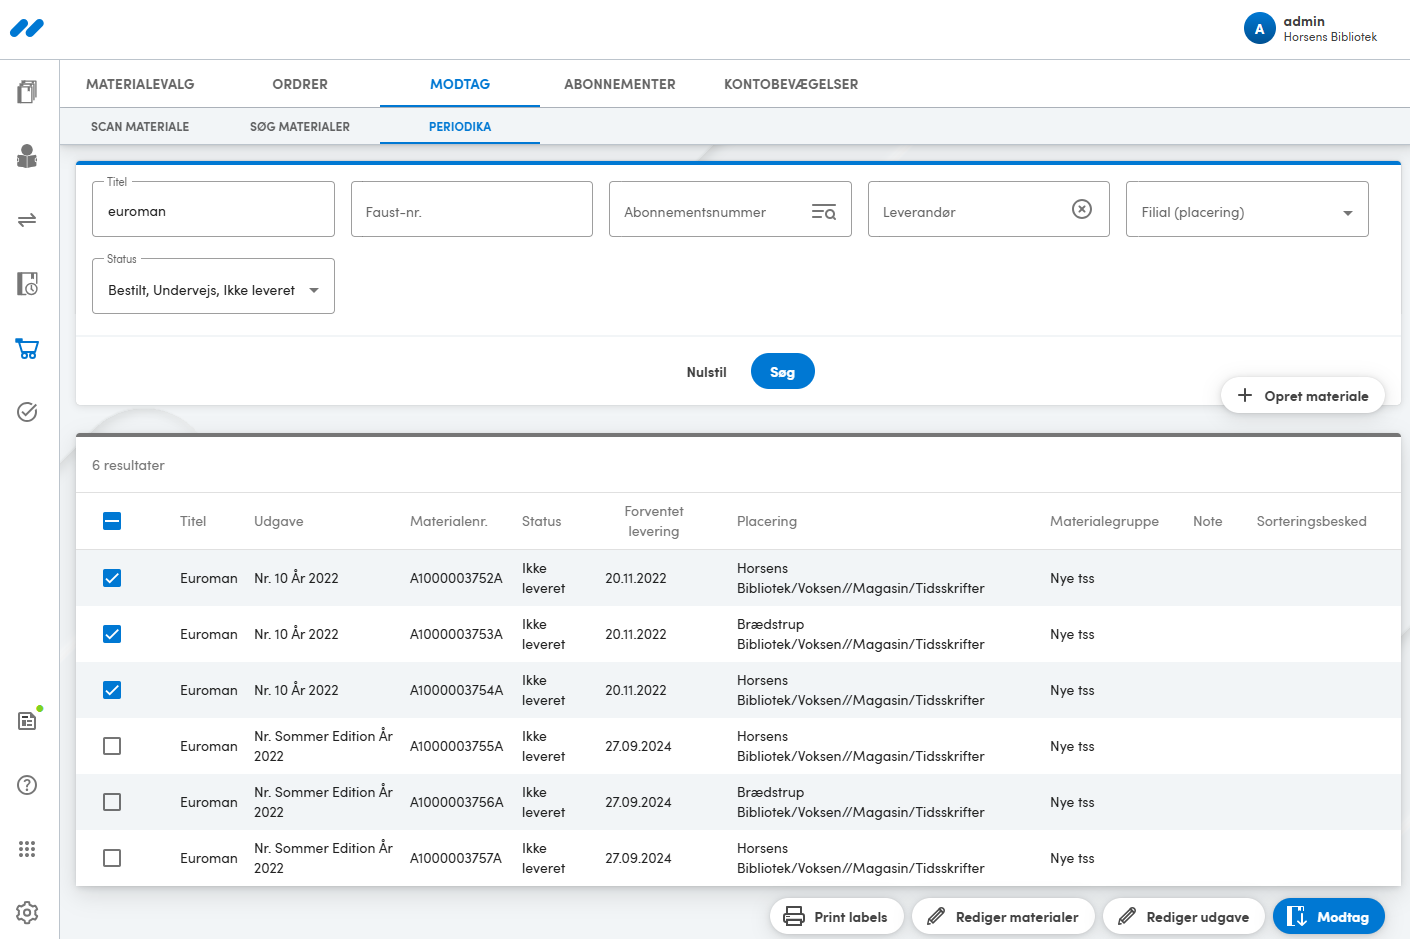1410x939 pixels.
Task: Click the Nulstil button
Action: click(707, 372)
